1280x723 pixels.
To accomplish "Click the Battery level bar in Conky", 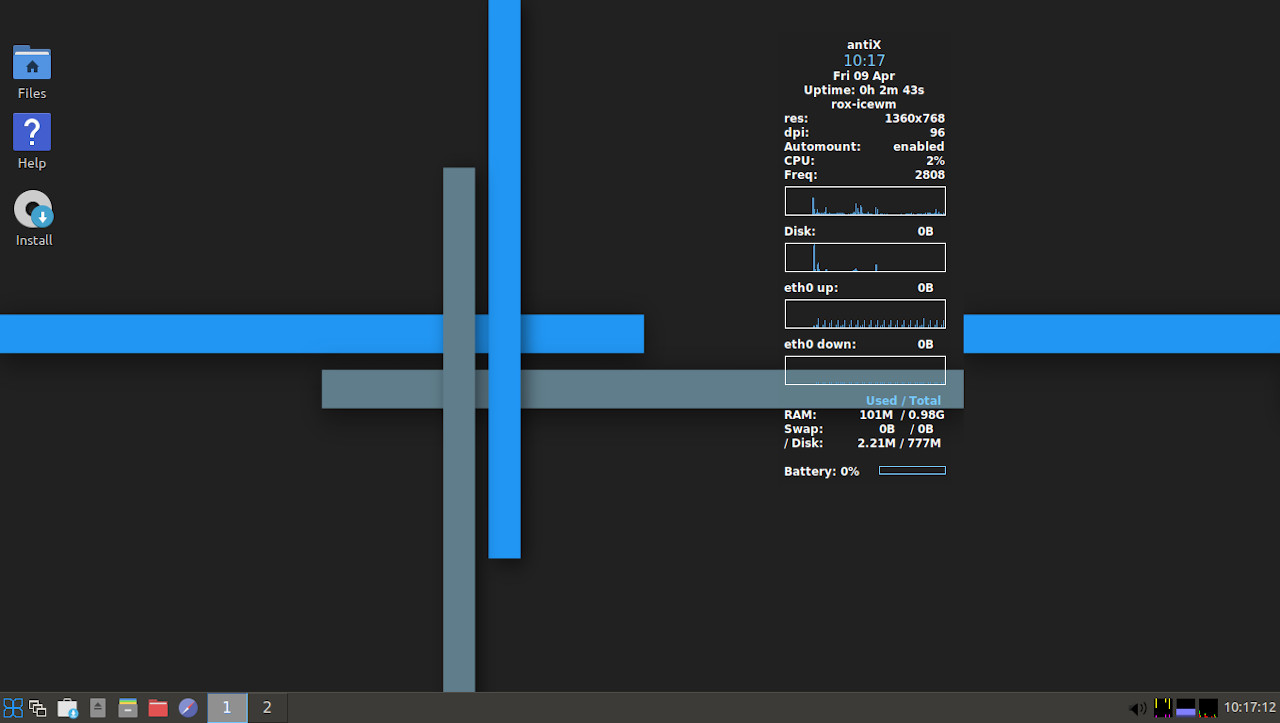I will coord(912,471).
